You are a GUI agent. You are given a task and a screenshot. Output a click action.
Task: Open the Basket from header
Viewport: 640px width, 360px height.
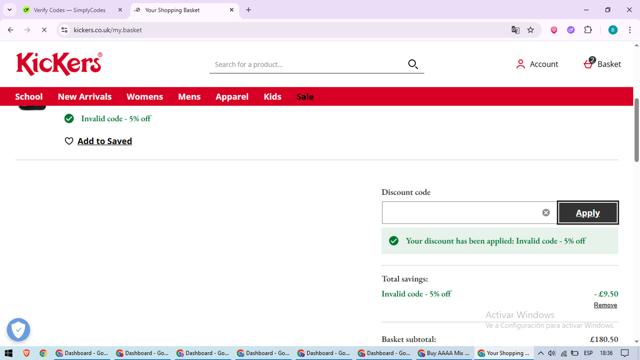point(602,64)
